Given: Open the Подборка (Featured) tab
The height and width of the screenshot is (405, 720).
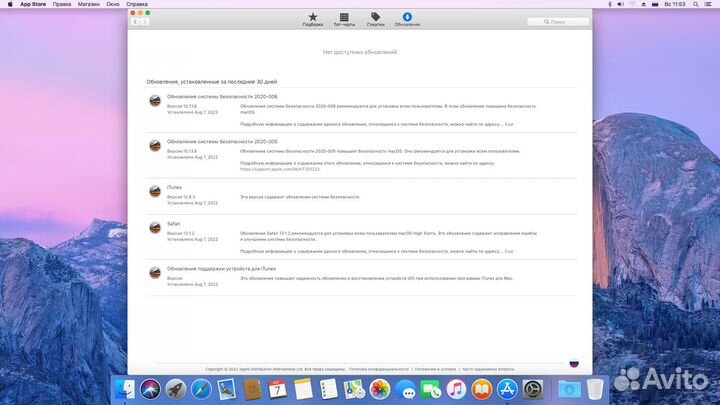Looking at the screenshot, I should pyautogui.click(x=313, y=19).
